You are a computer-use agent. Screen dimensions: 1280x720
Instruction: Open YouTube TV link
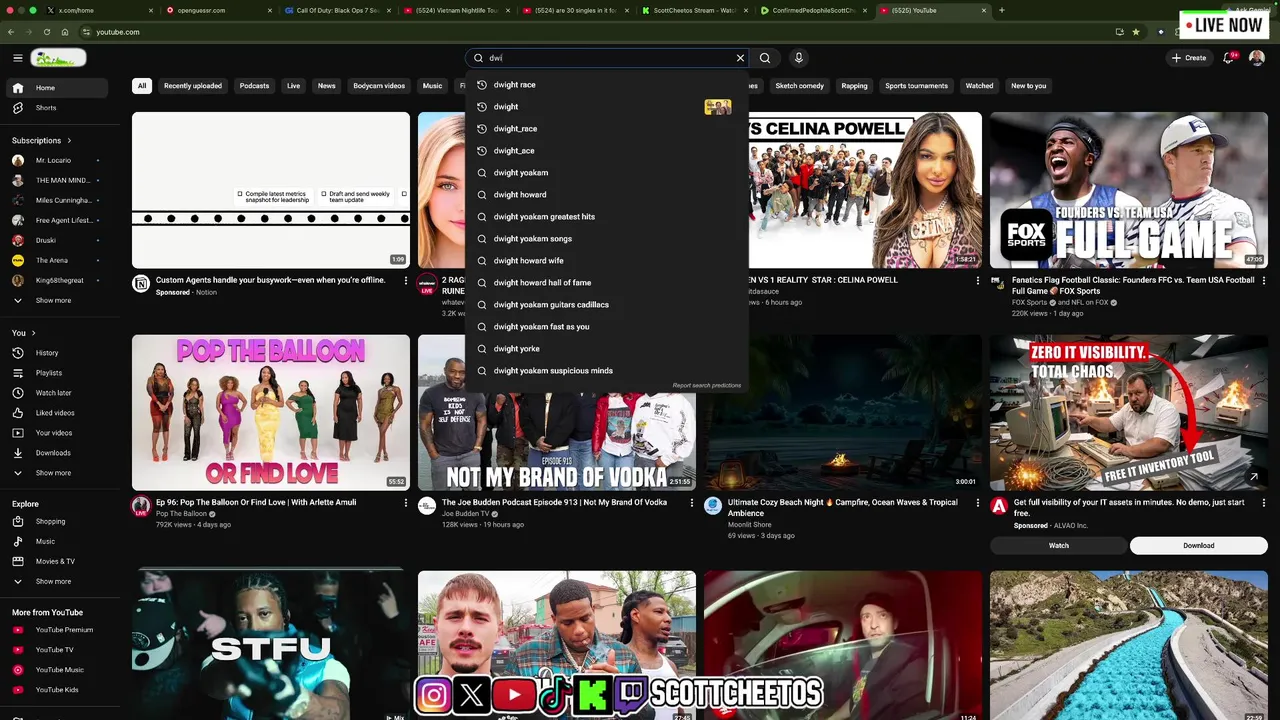pos(58,650)
